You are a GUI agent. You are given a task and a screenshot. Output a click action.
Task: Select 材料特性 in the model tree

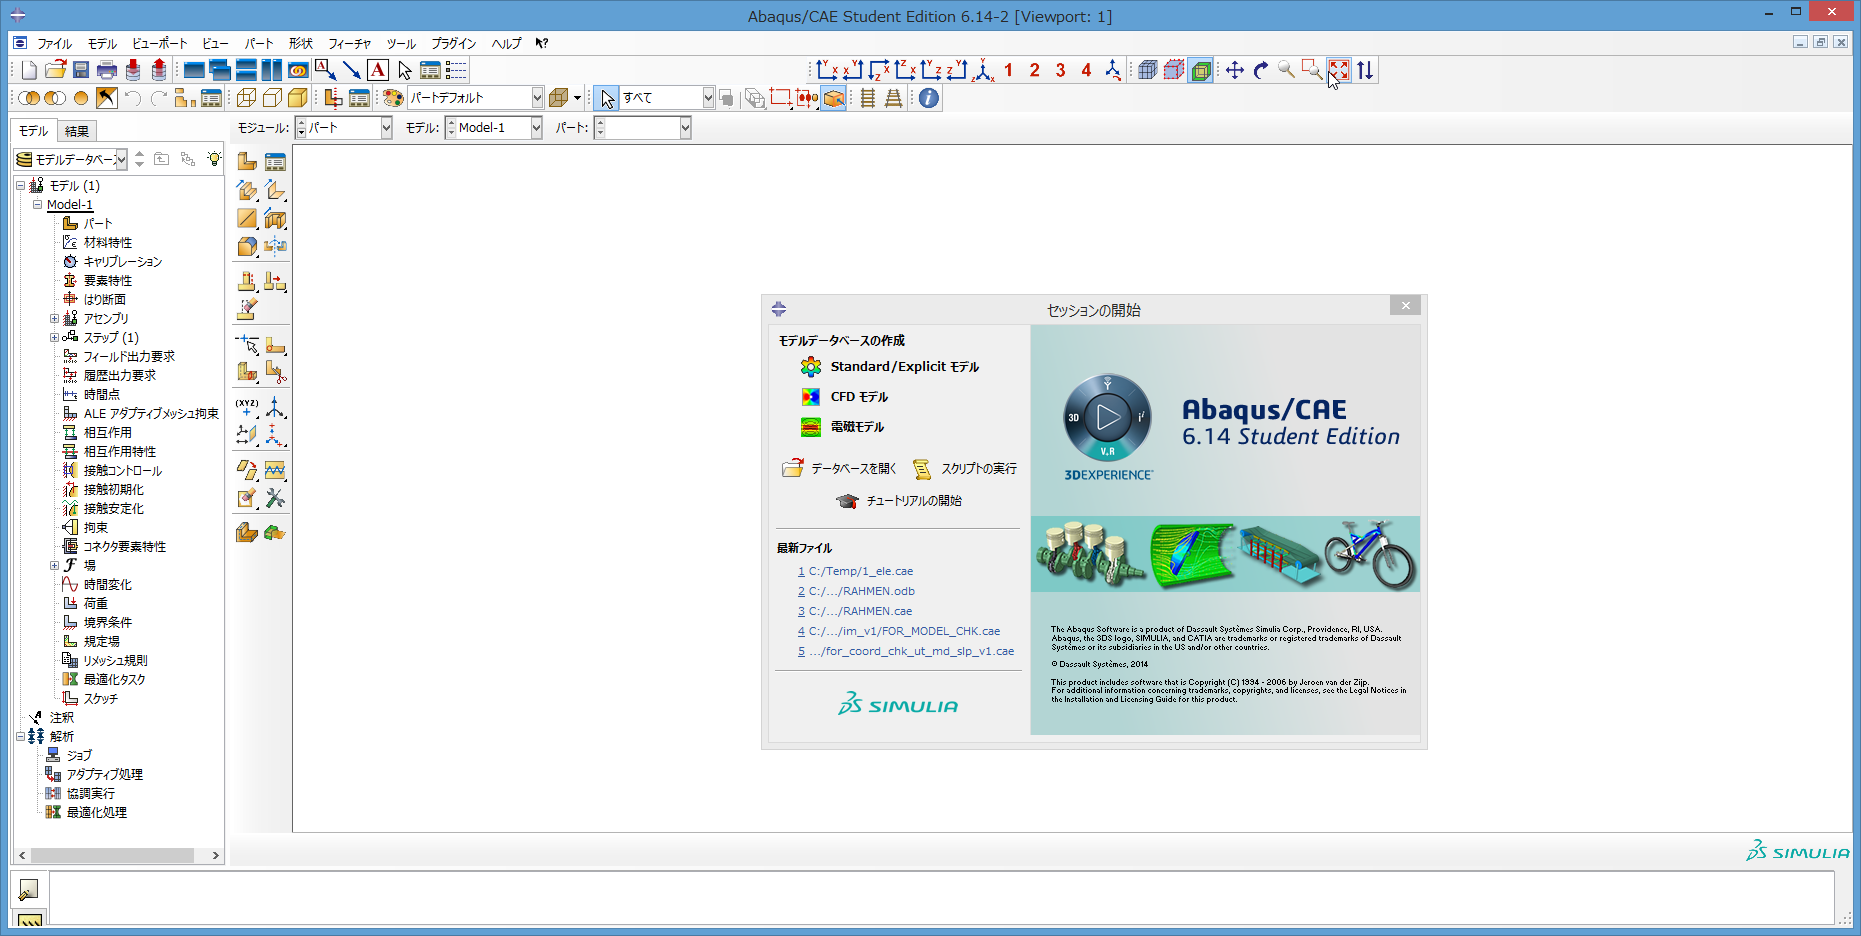coord(108,243)
